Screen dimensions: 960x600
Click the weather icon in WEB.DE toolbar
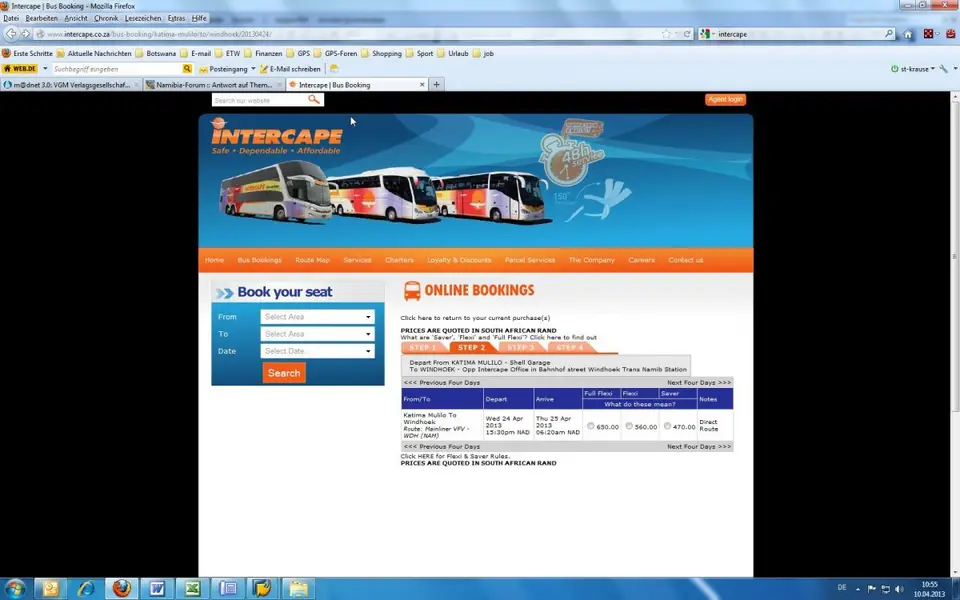click(x=334, y=69)
